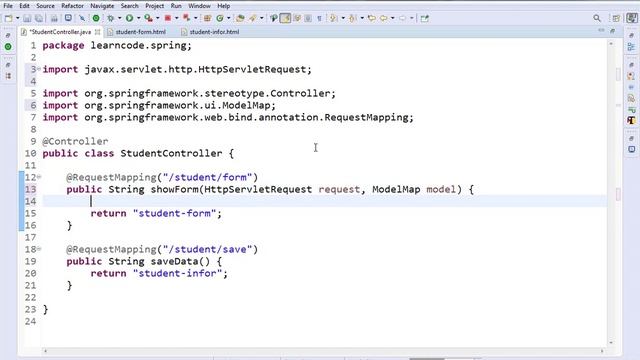Viewport: 640px width, 360px height.
Task: Click the Search flashlight toolbar icon
Action: point(253,18)
